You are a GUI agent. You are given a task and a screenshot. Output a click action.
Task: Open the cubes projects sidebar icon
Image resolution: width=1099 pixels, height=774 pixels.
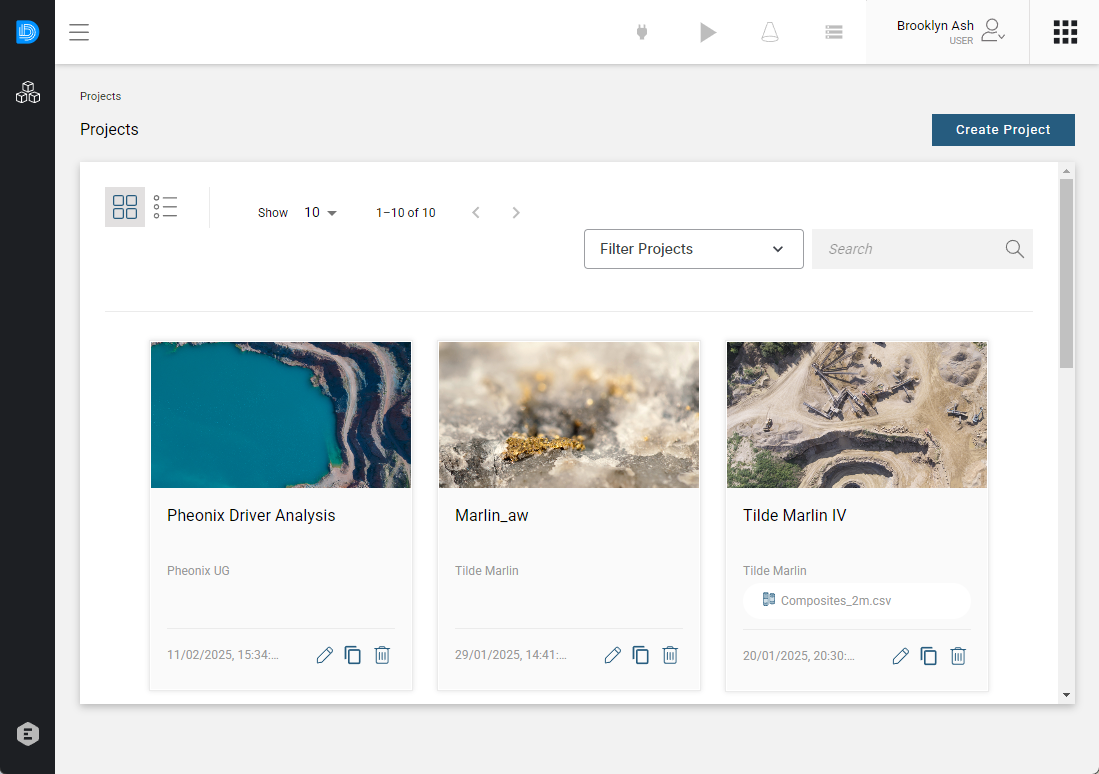(x=28, y=92)
